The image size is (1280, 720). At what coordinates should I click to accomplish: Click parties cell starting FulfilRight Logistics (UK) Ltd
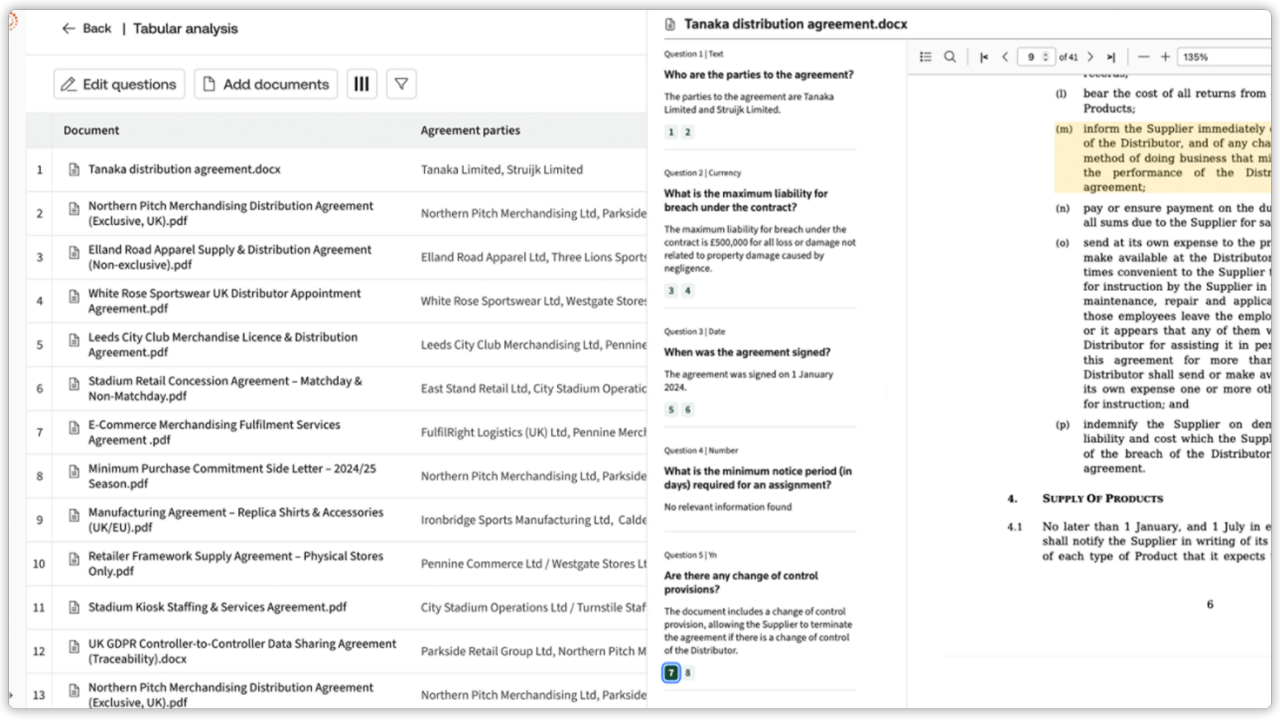tap(533, 433)
